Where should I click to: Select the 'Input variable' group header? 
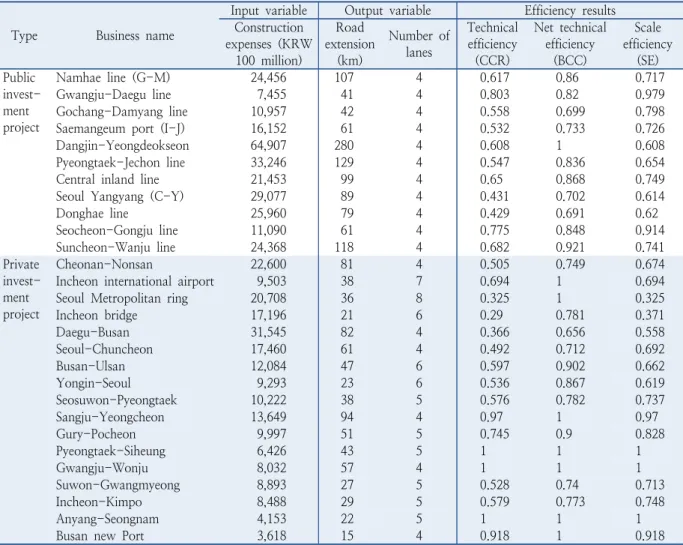coord(269,10)
